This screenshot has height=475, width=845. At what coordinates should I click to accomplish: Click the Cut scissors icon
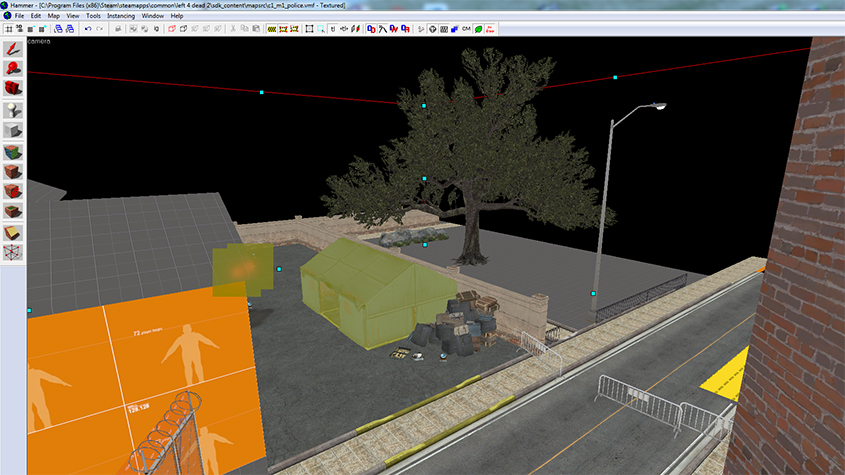[232, 29]
